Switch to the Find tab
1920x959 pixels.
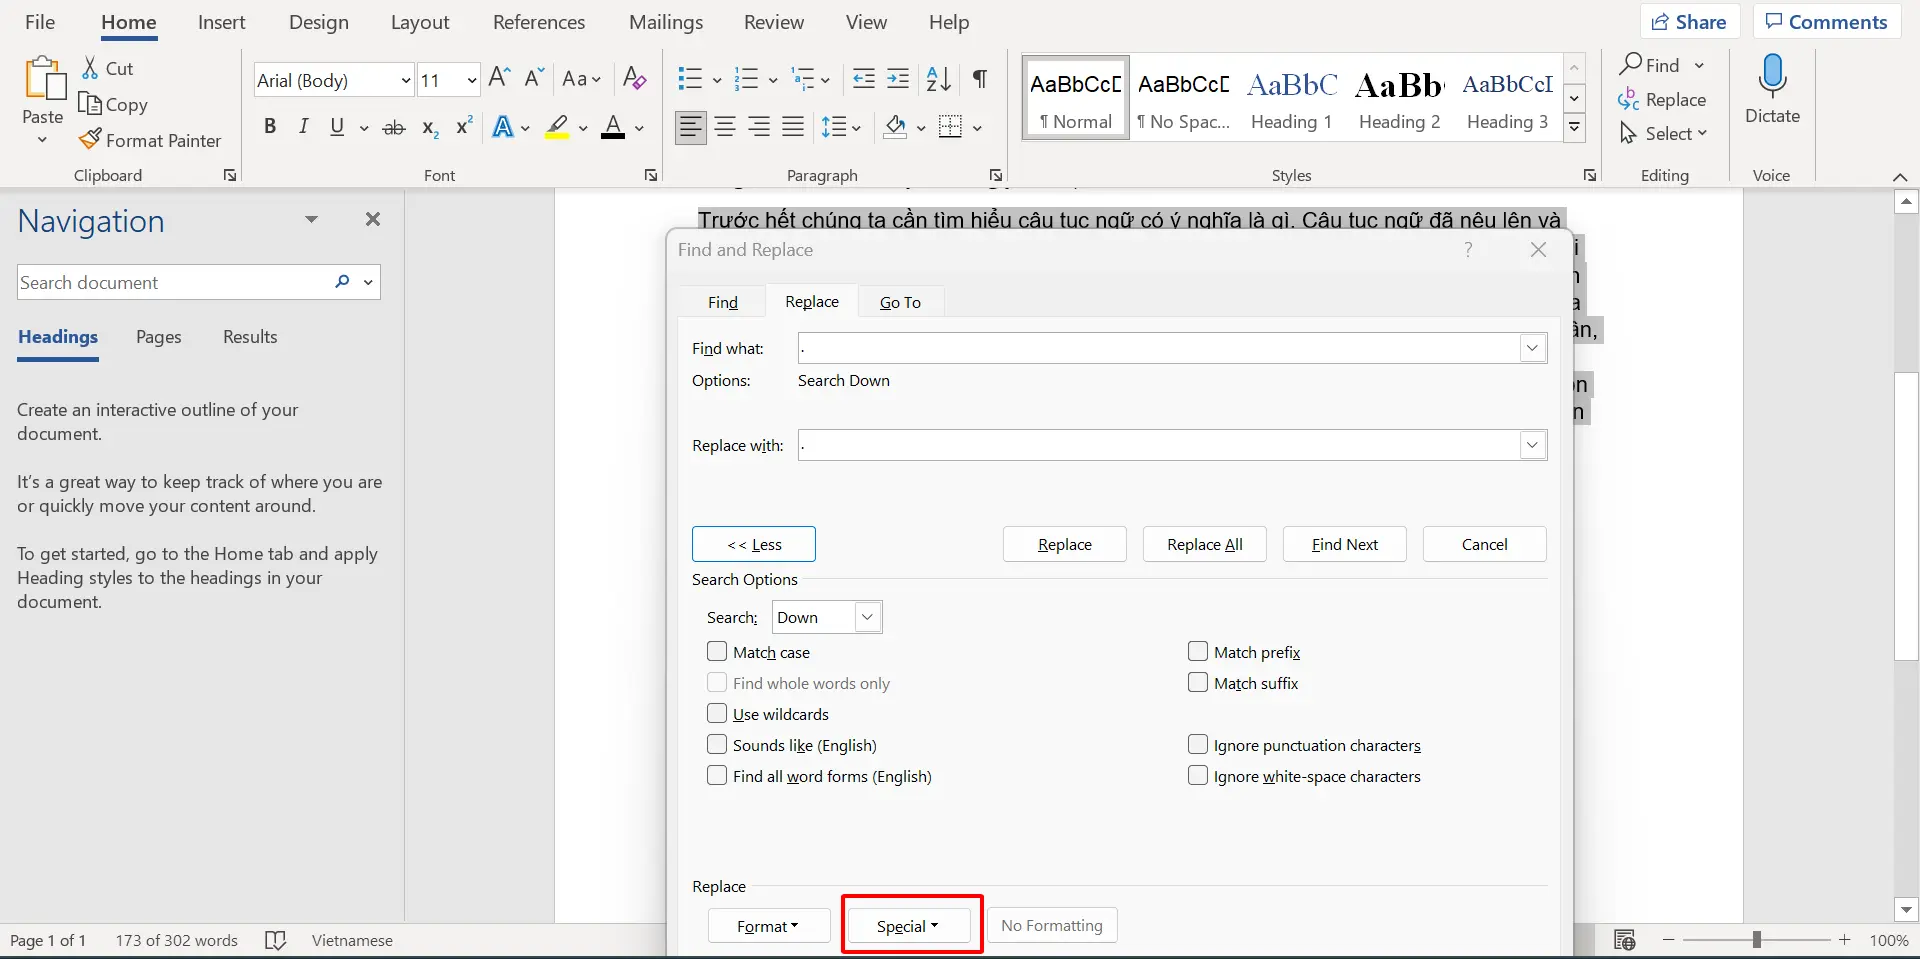(x=723, y=302)
